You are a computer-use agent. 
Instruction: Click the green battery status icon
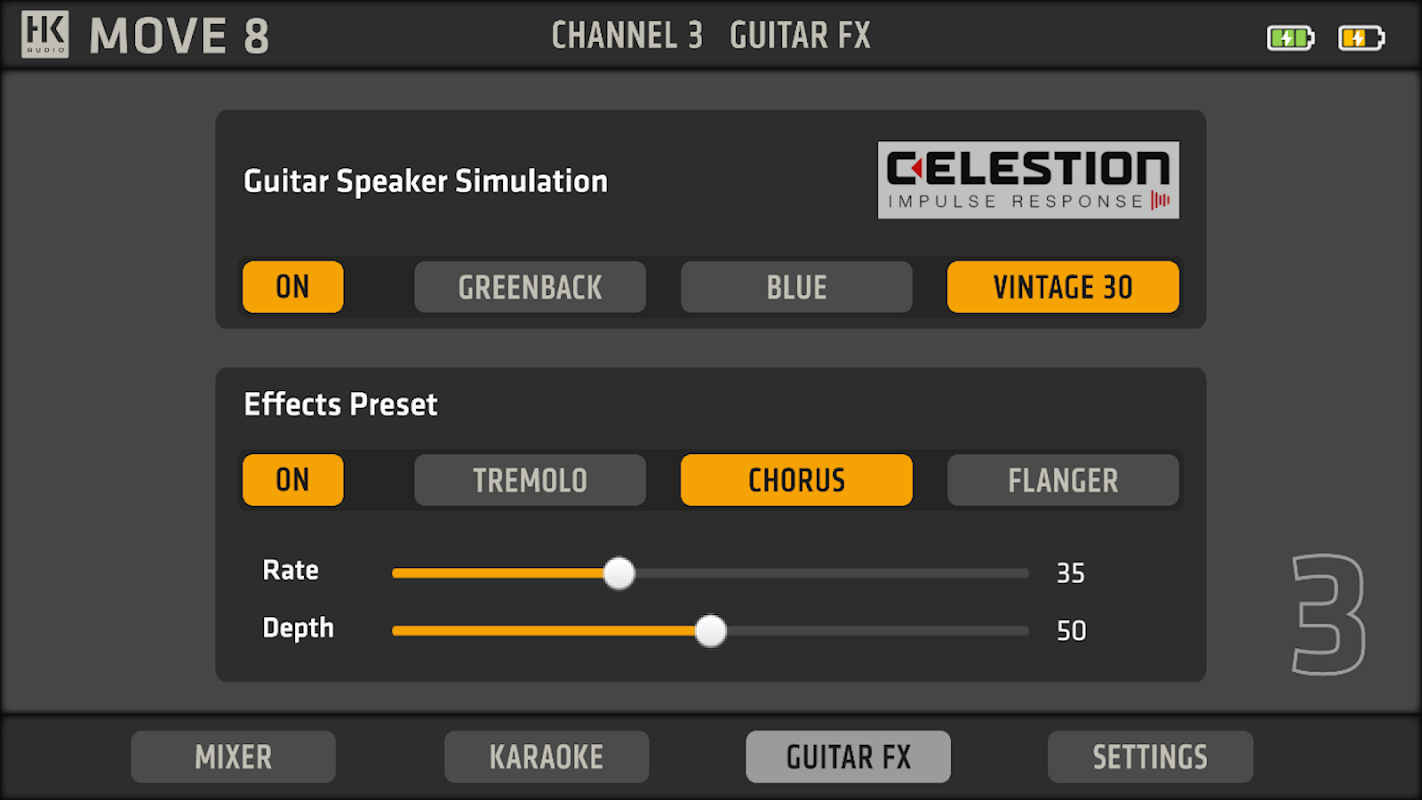[x=1290, y=39]
